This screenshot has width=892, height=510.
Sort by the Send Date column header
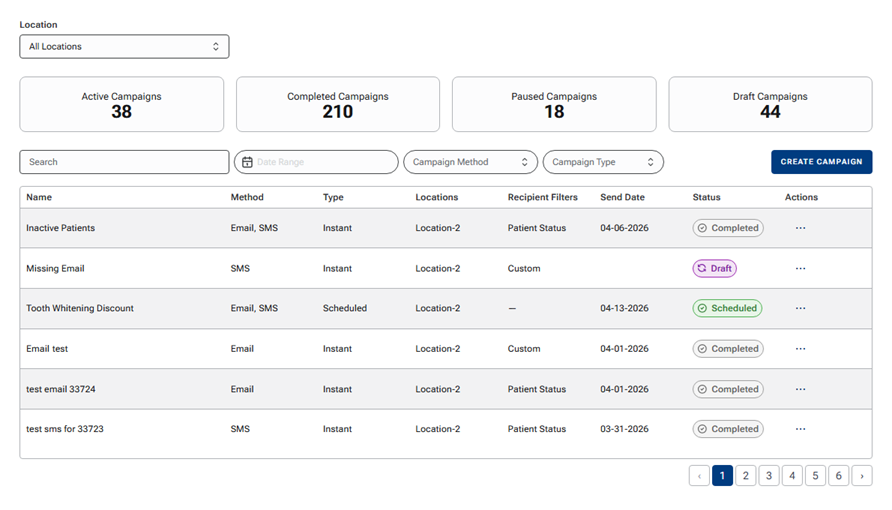(622, 197)
